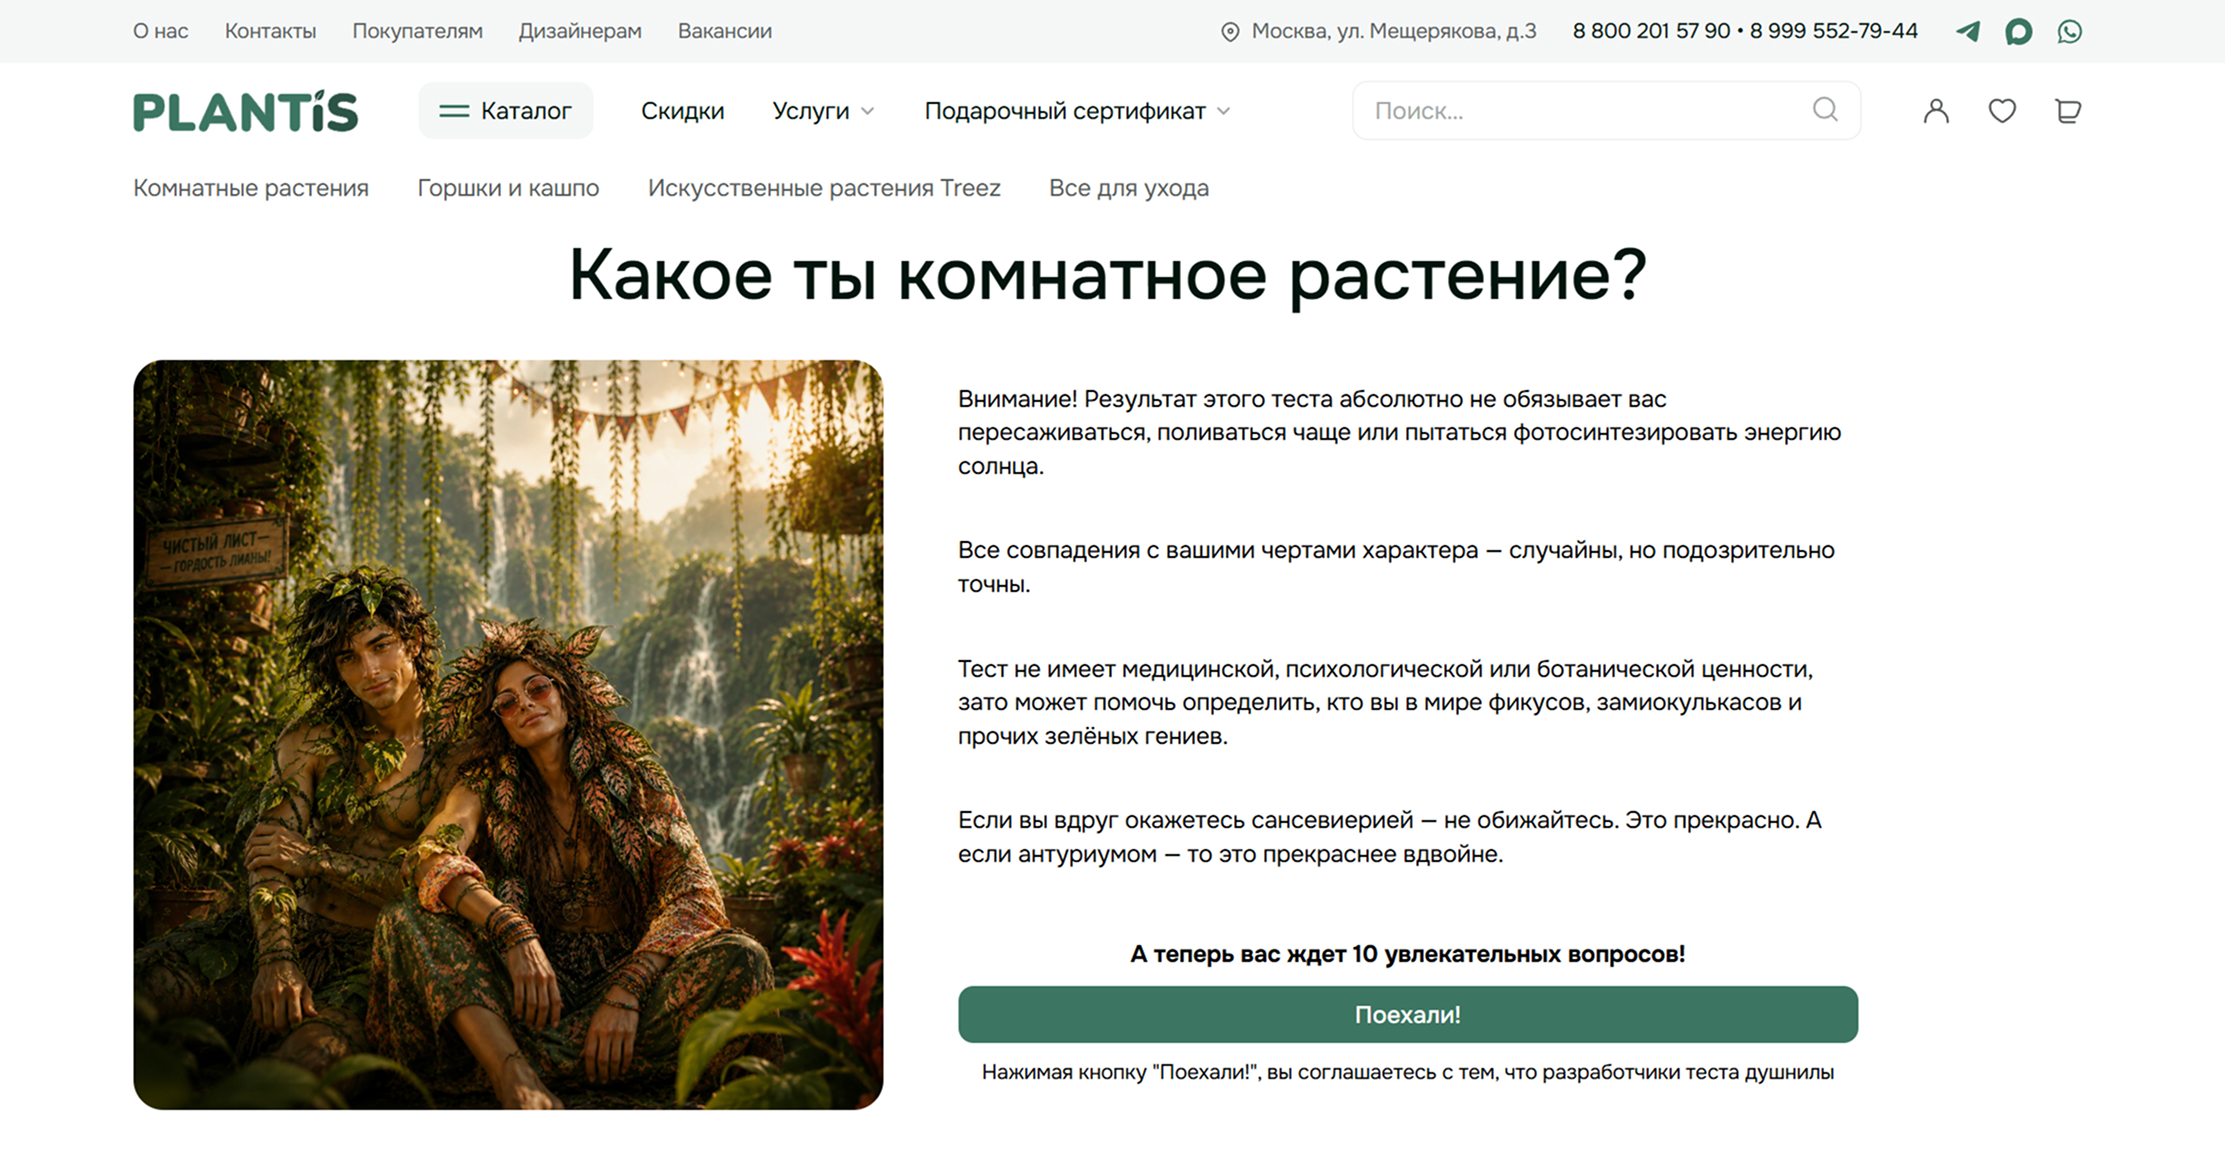The image size is (2225, 1161).
Task: Click the search magnifier icon
Action: click(x=1825, y=110)
